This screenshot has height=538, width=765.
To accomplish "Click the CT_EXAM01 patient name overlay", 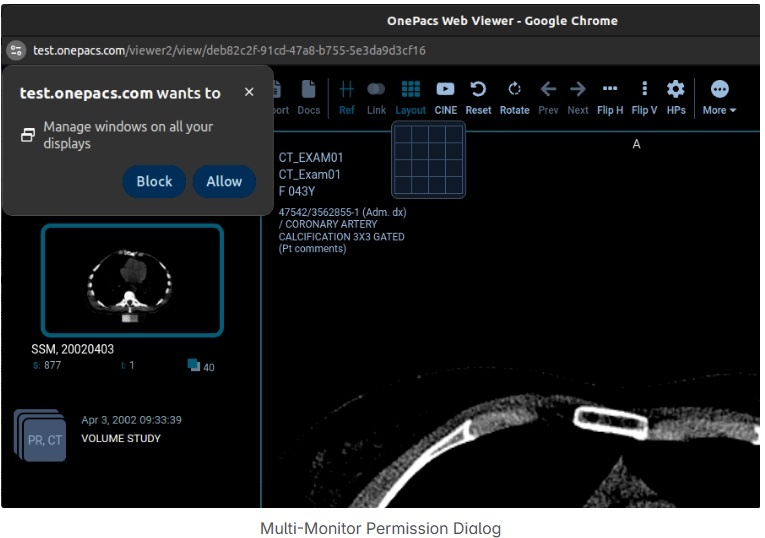I will [x=311, y=158].
